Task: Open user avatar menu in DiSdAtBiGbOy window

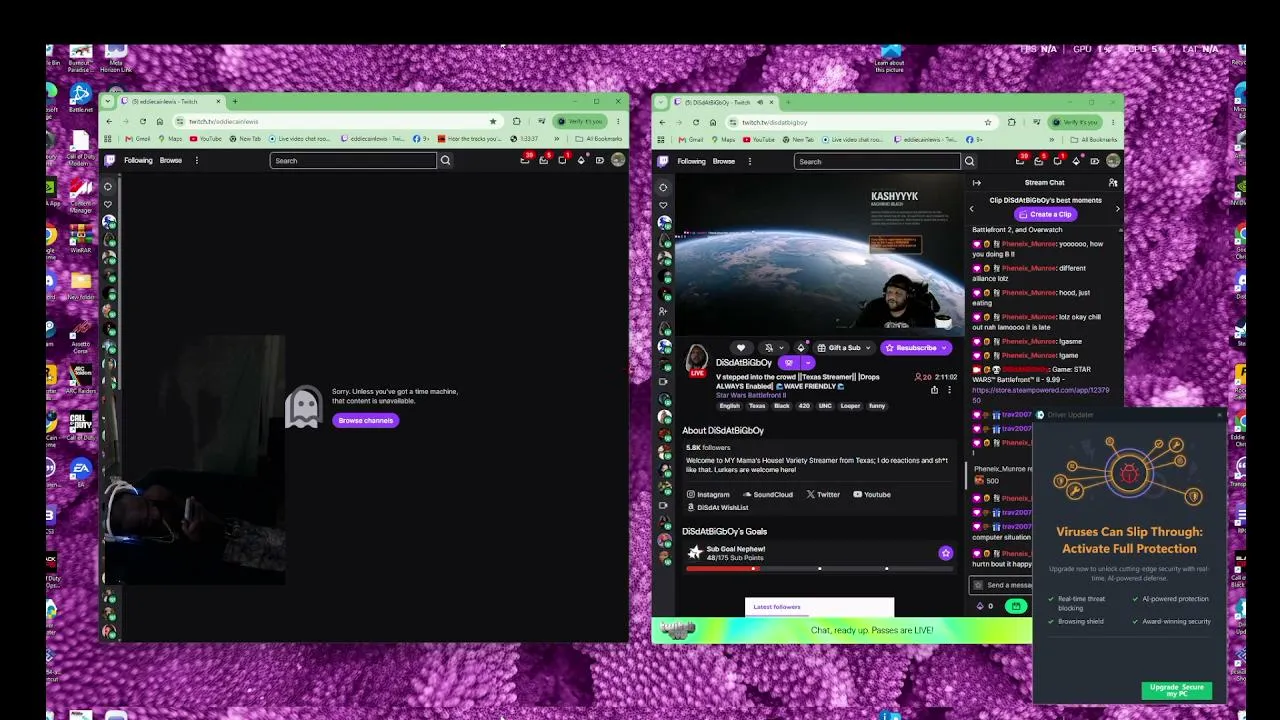Action: click(x=1113, y=161)
